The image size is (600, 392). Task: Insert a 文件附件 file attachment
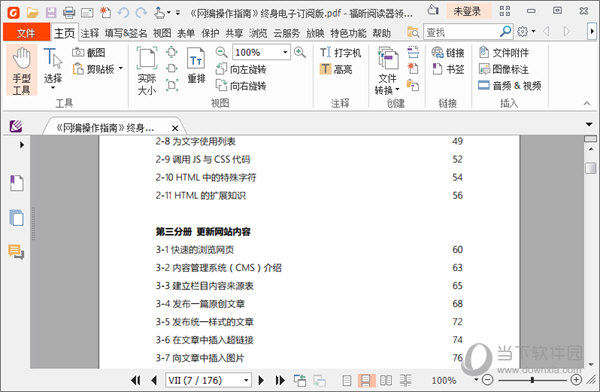[503, 52]
